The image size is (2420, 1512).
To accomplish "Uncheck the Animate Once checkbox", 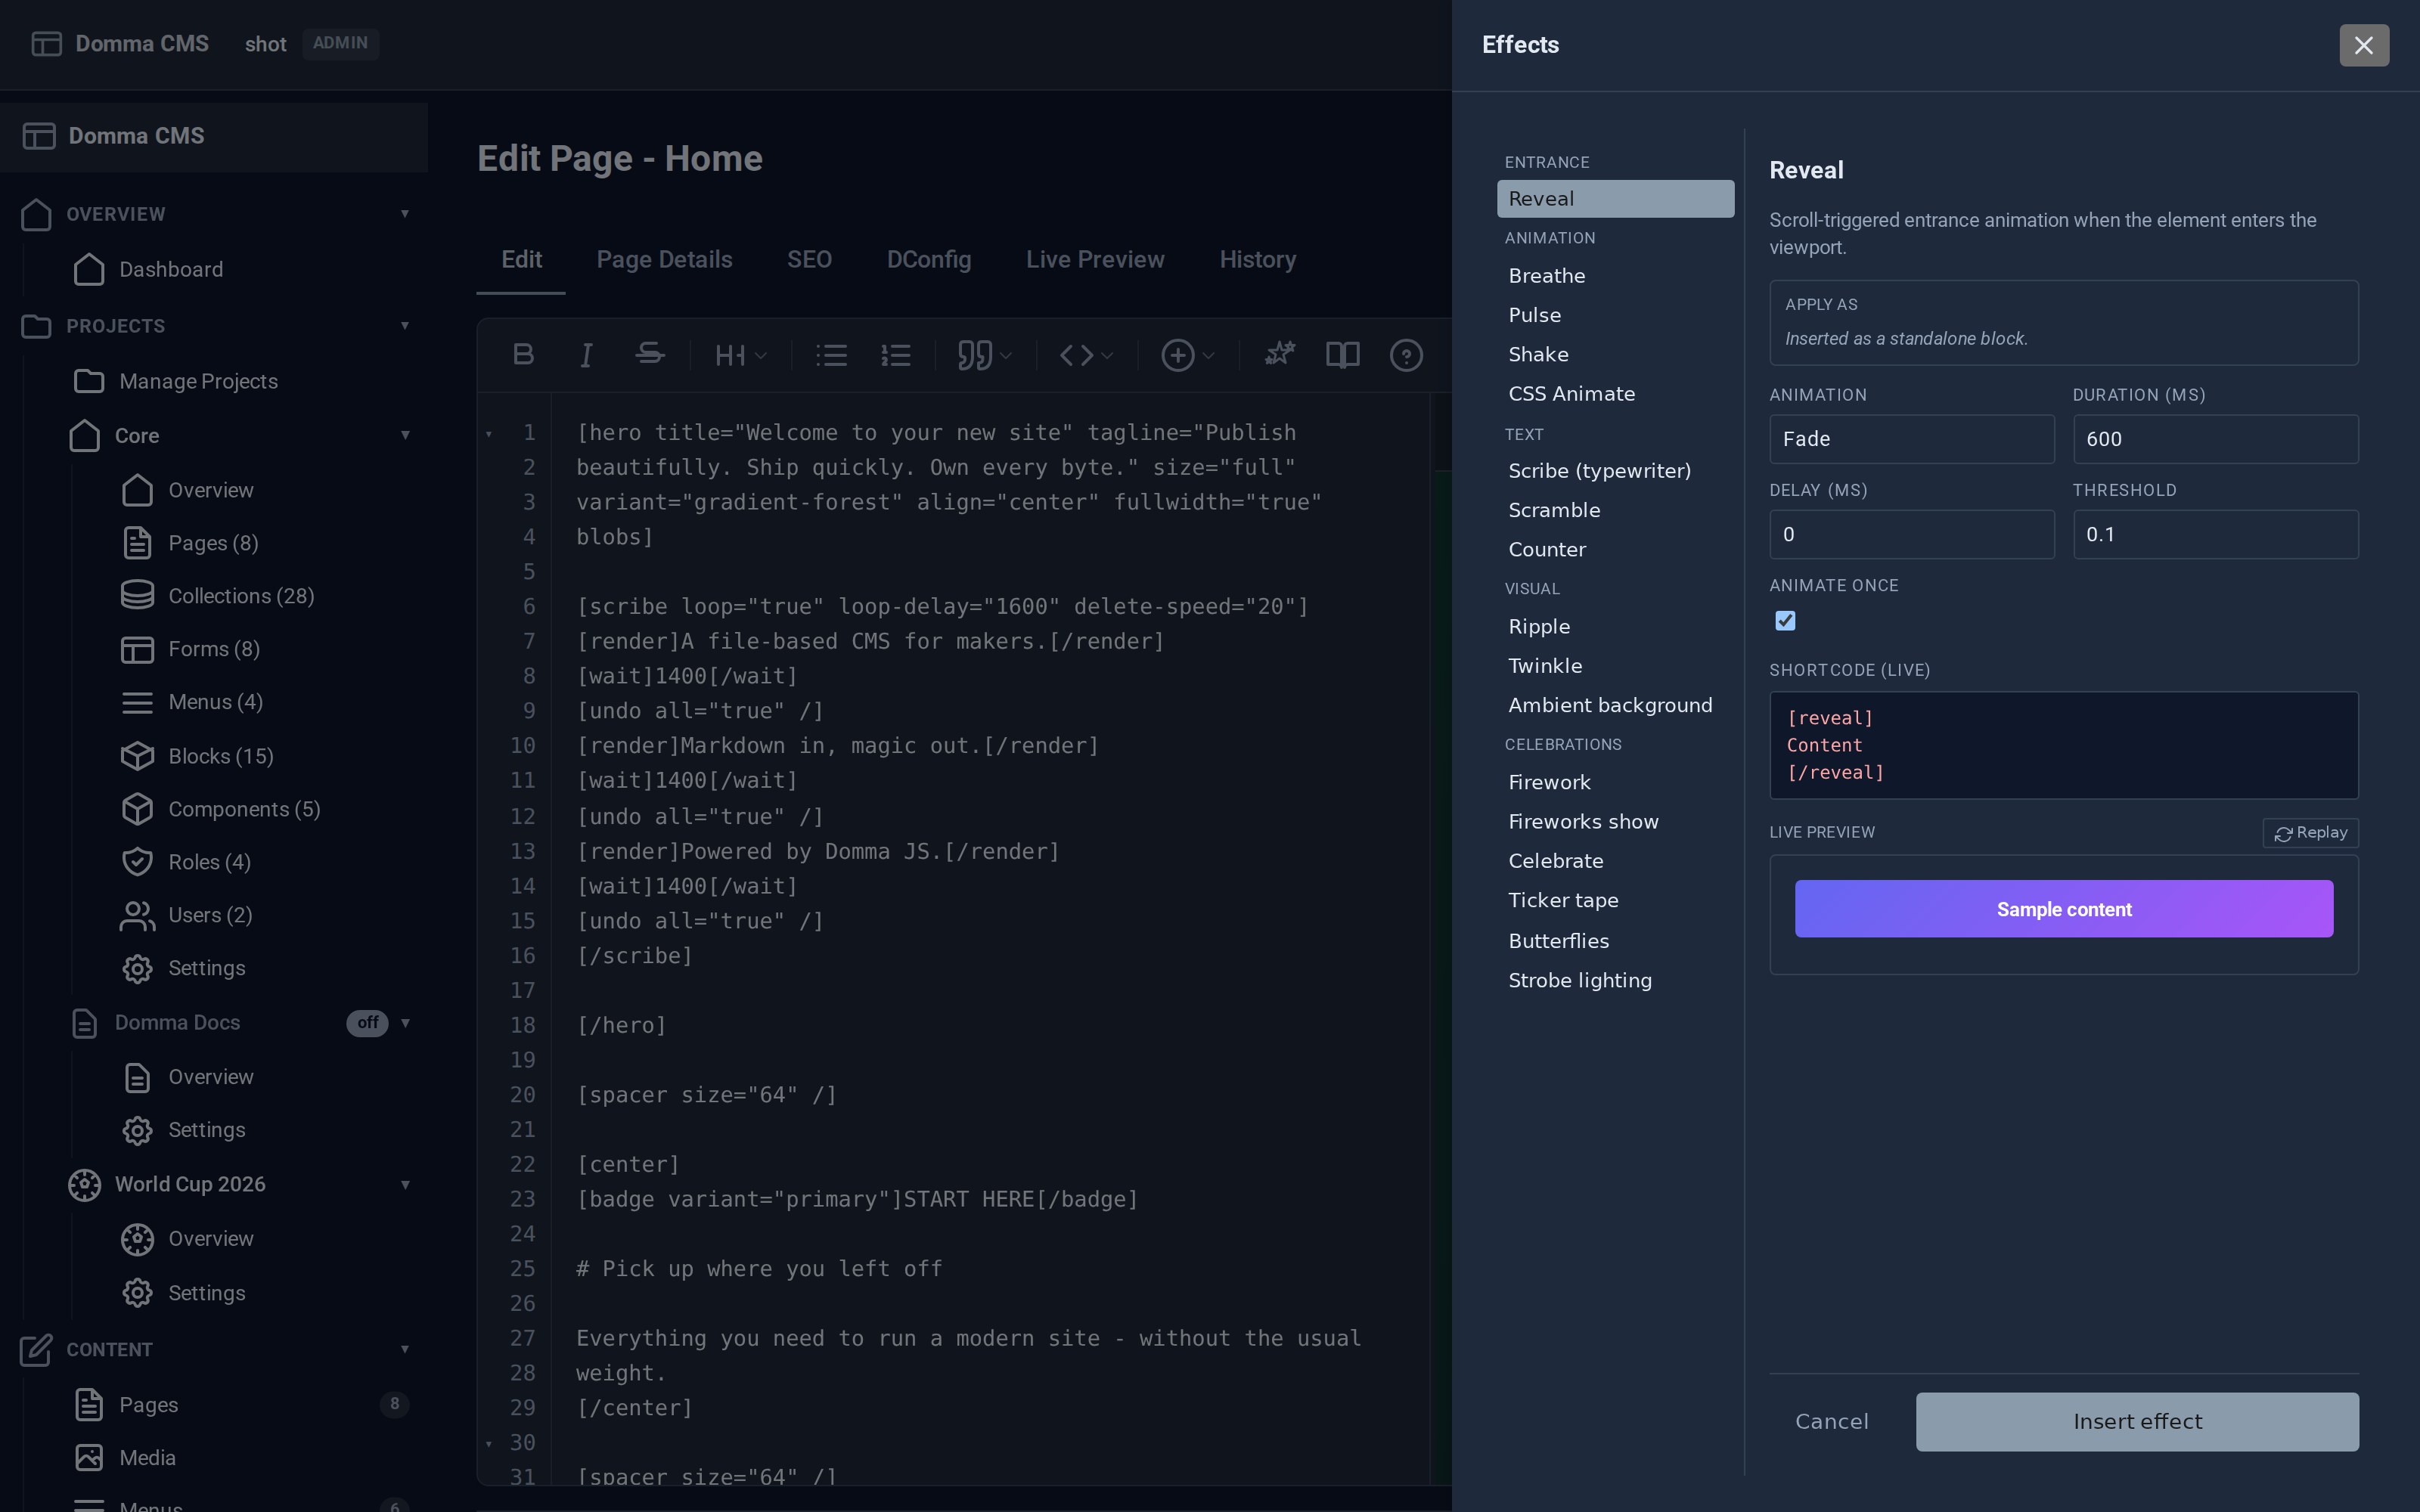I will click(1785, 621).
